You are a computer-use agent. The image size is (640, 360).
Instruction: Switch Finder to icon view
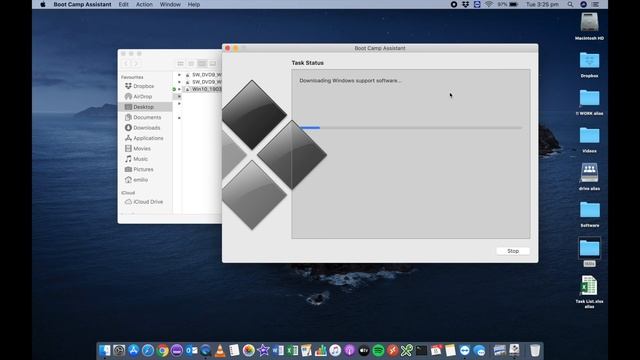tap(180, 64)
